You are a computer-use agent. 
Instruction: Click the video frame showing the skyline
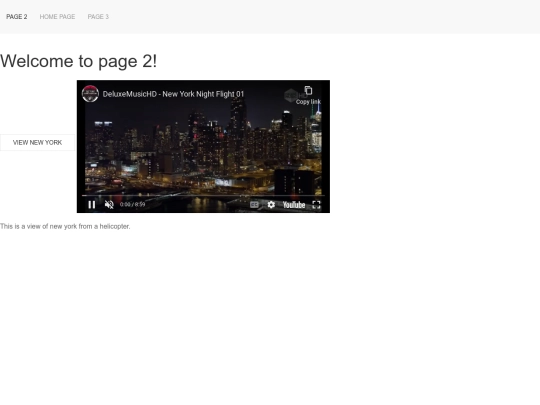tap(203, 146)
